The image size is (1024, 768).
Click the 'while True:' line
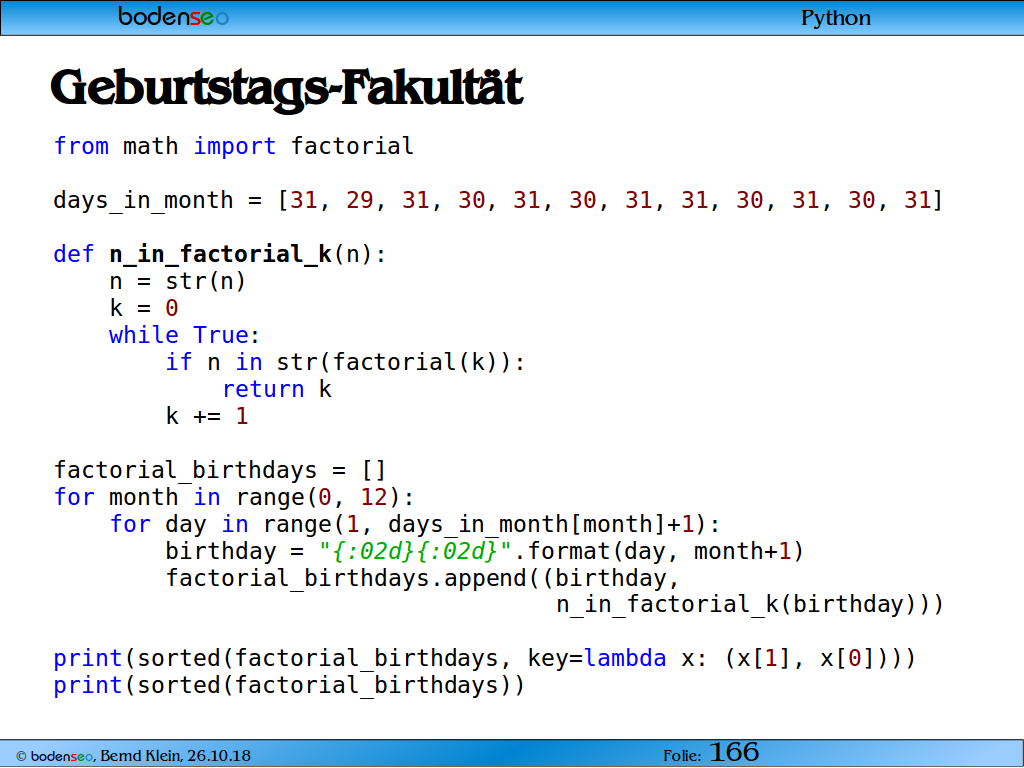click(x=184, y=335)
